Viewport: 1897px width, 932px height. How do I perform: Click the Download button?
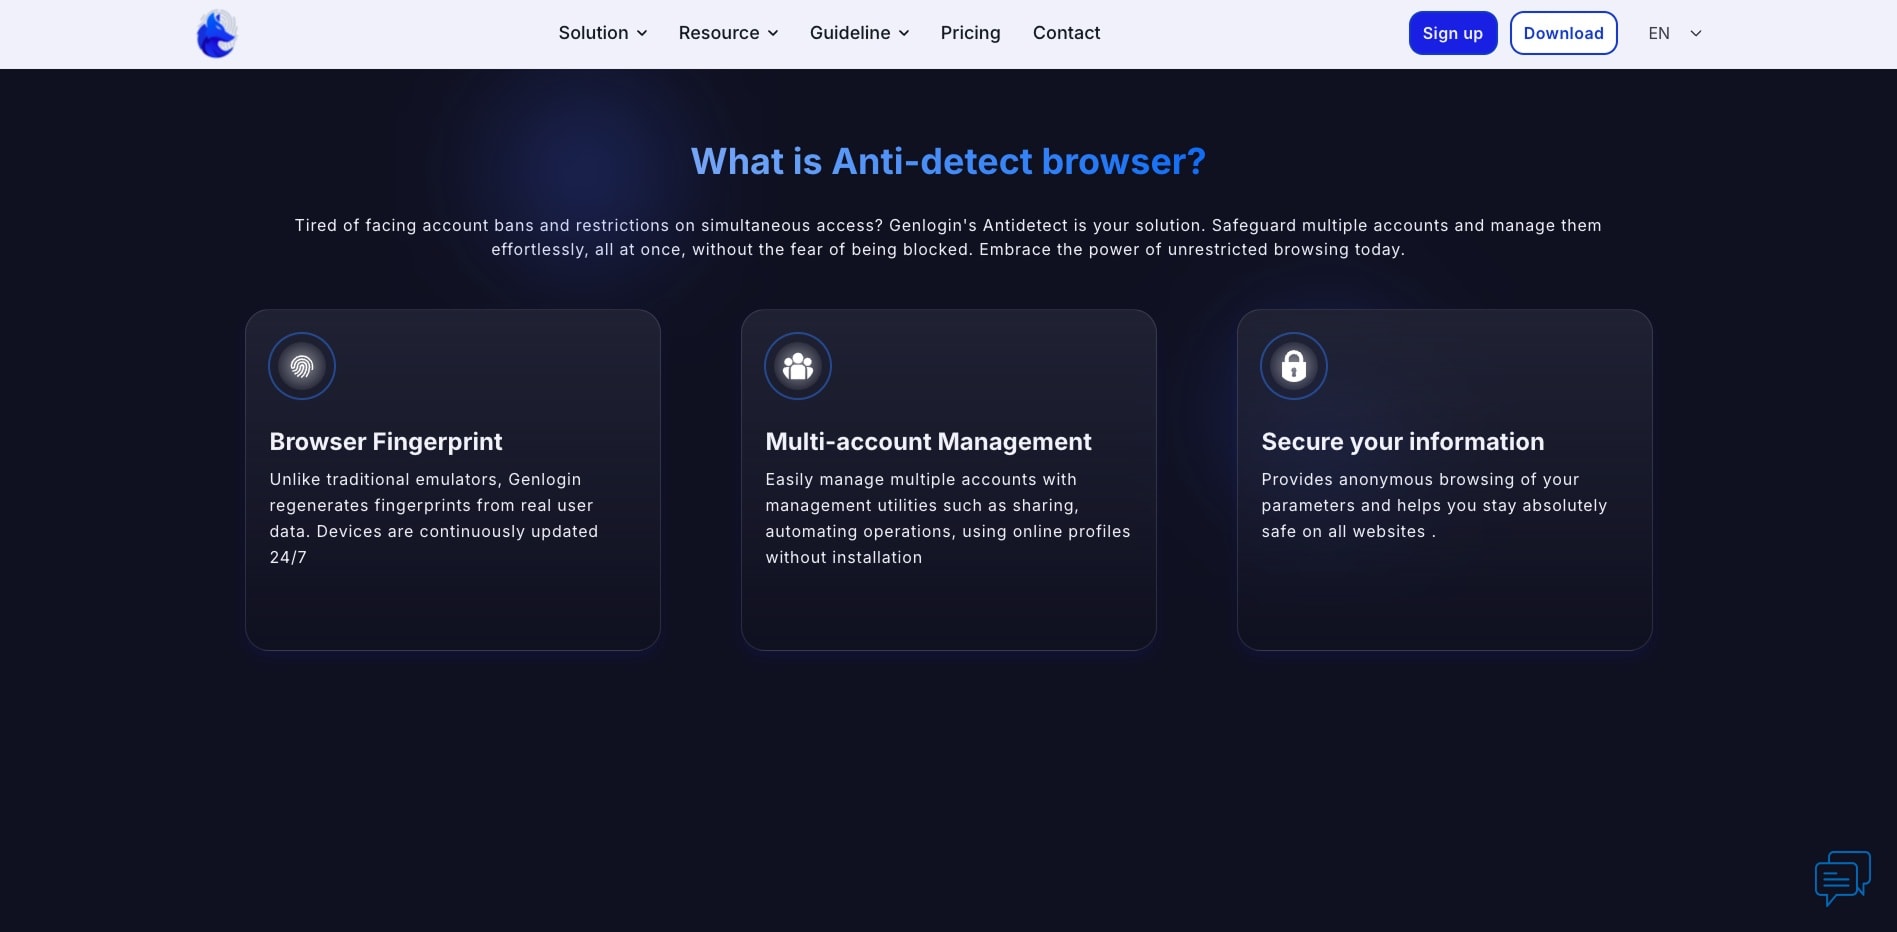click(1563, 33)
